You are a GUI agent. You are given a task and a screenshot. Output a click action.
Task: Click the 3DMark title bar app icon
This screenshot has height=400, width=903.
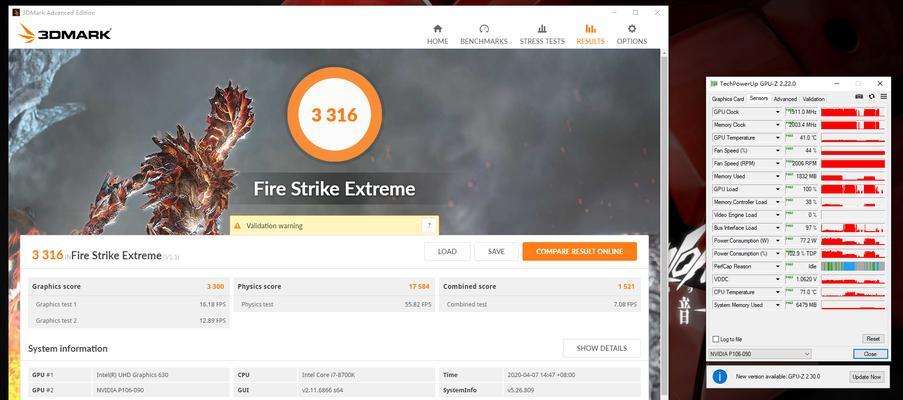tap(16, 12)
